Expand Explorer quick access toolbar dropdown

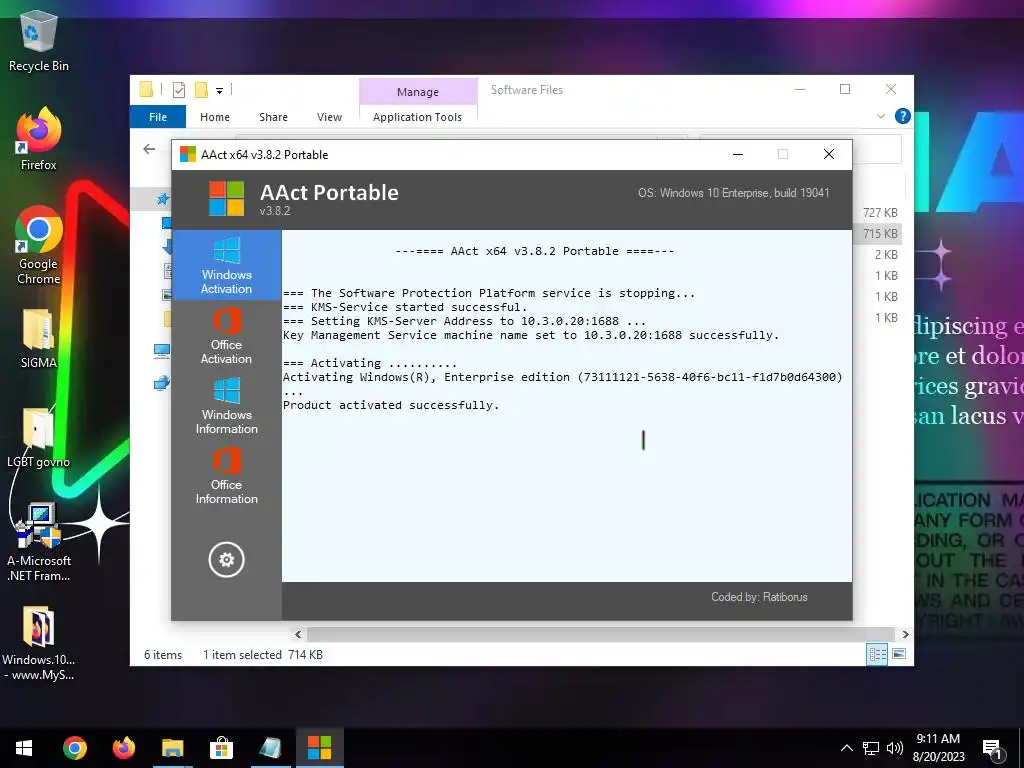click(x=219, y=91)
